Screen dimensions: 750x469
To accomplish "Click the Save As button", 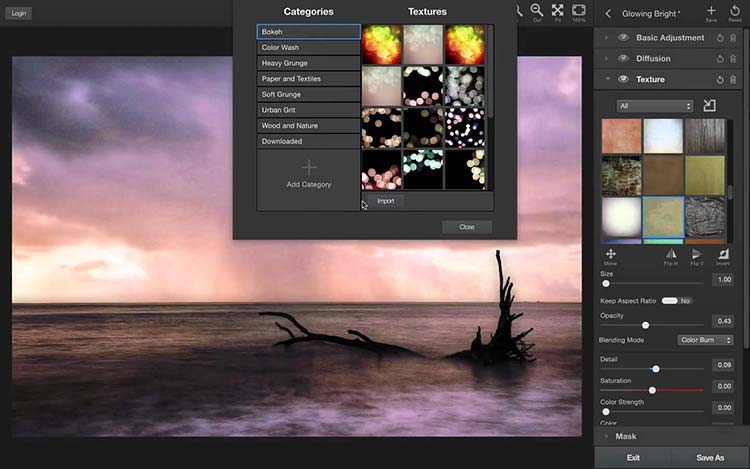I will coord(710,458).
